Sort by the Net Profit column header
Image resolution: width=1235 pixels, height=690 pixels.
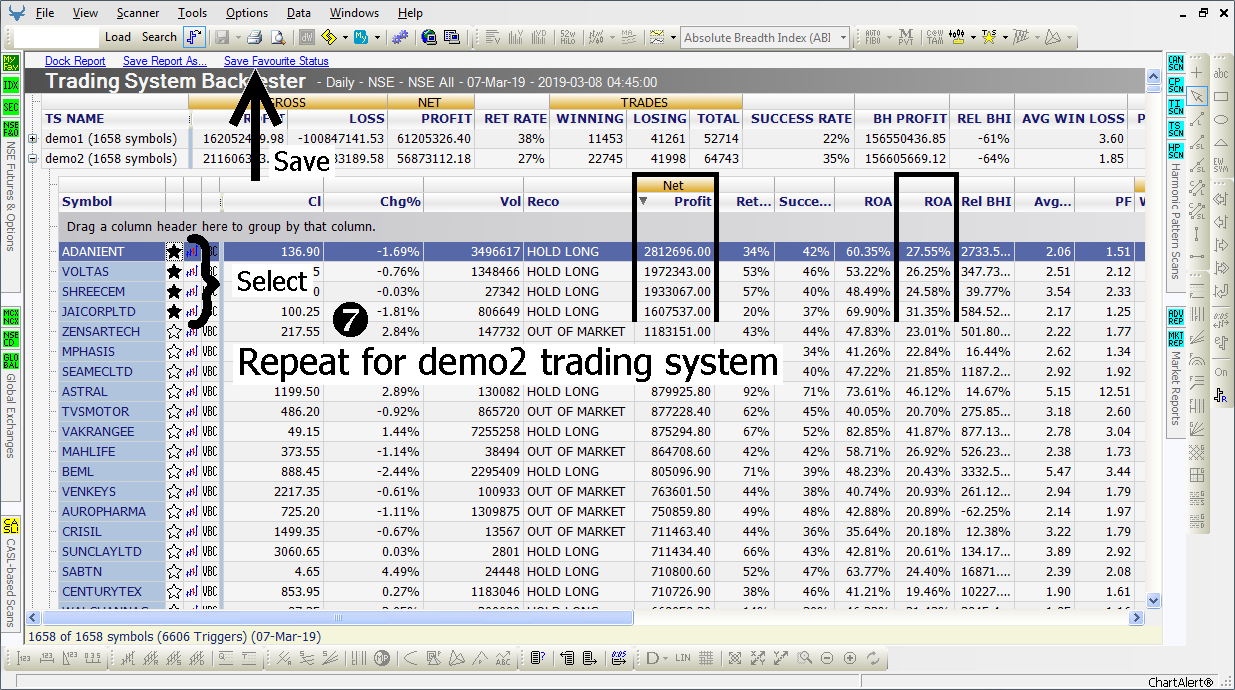(675, 201)
